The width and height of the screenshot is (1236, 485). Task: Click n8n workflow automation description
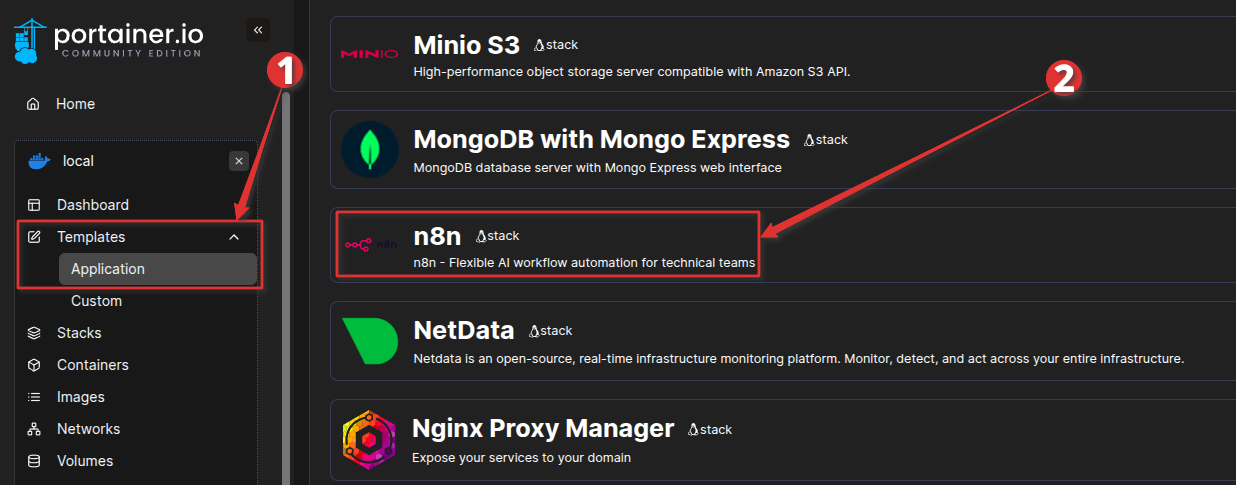[584, 263]
